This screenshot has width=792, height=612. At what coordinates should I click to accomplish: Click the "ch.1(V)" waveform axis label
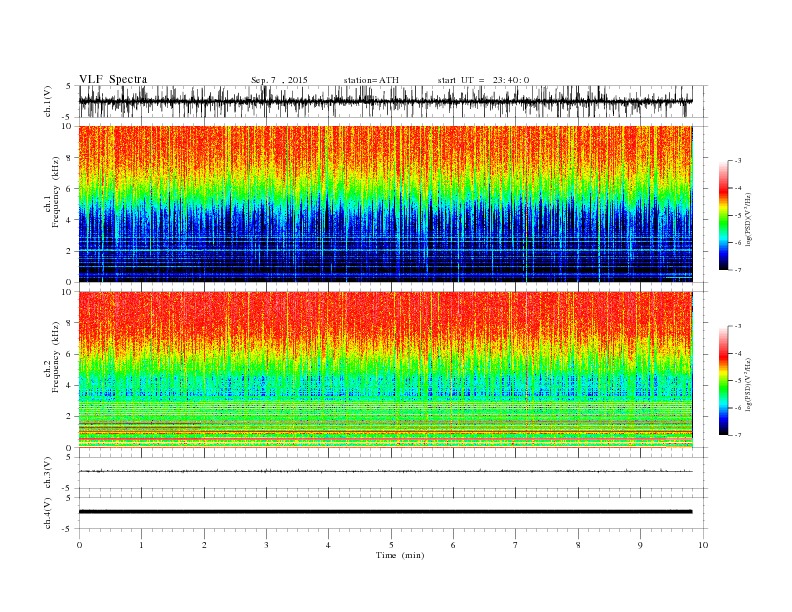click(x=48, y=101)
